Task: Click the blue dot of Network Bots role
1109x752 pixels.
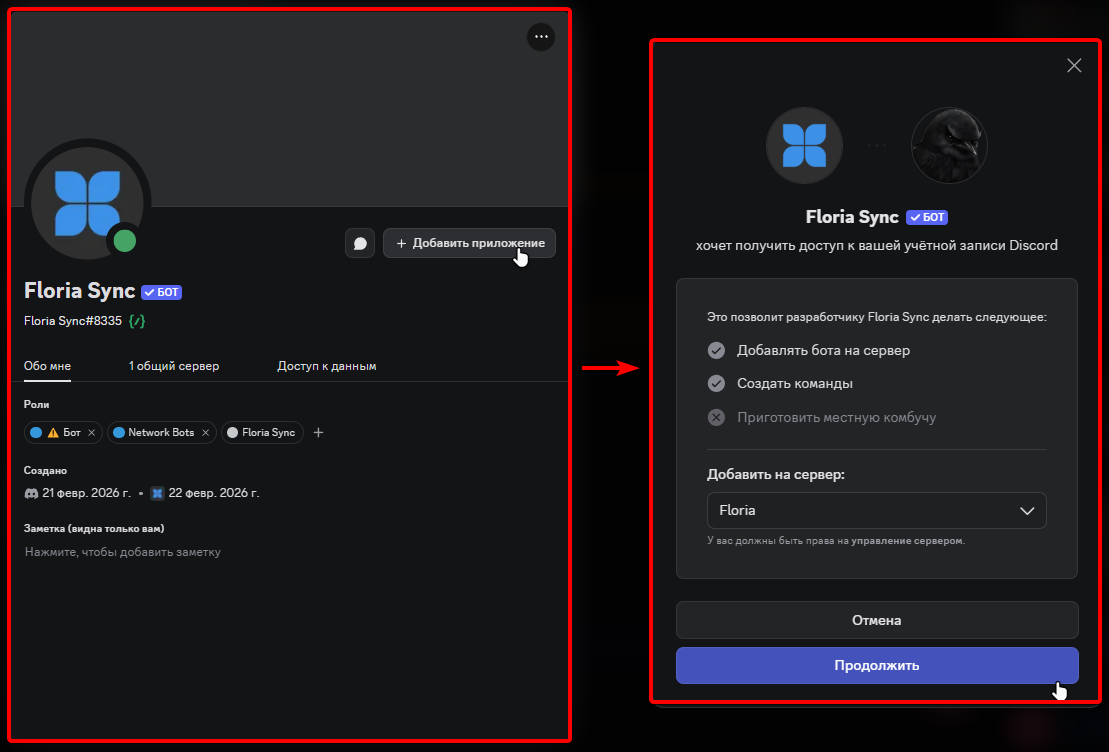Action: click(119, 432)
